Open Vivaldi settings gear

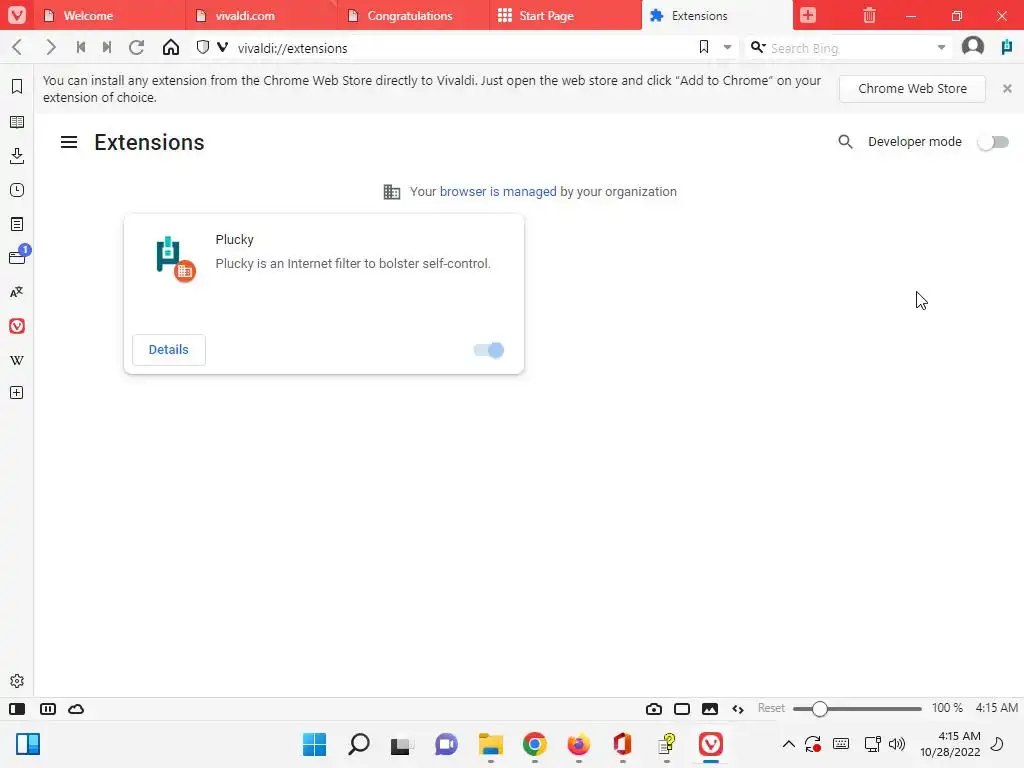click(x=17, y=680)
